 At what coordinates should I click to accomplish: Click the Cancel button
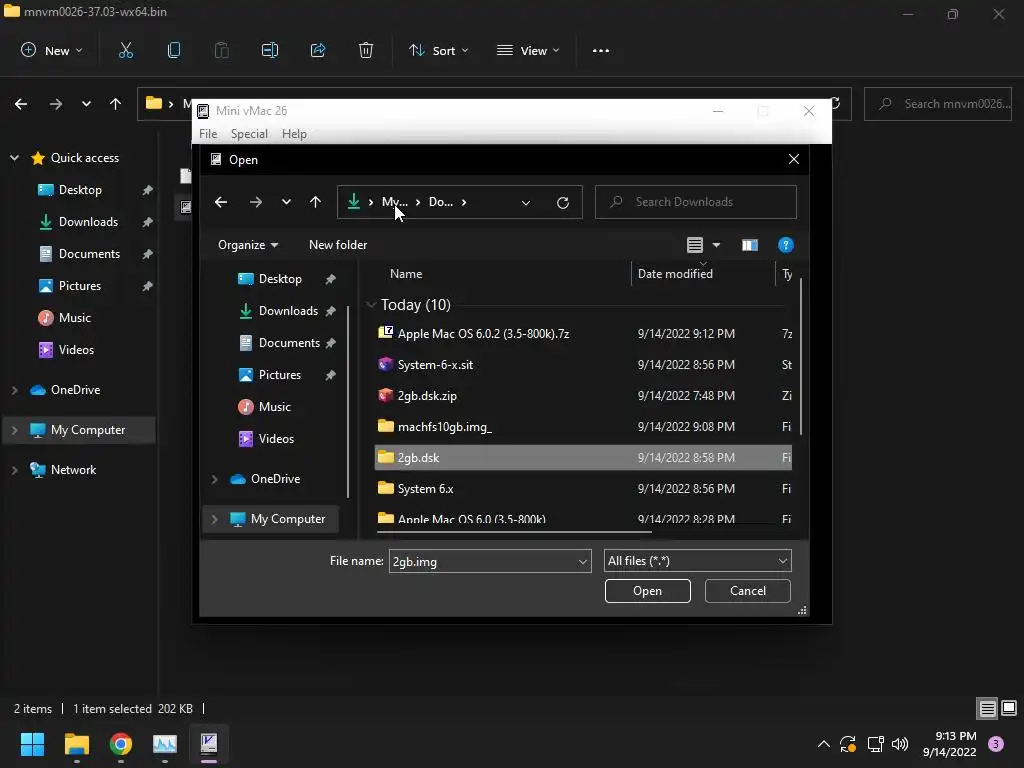[x=748, y=591]
